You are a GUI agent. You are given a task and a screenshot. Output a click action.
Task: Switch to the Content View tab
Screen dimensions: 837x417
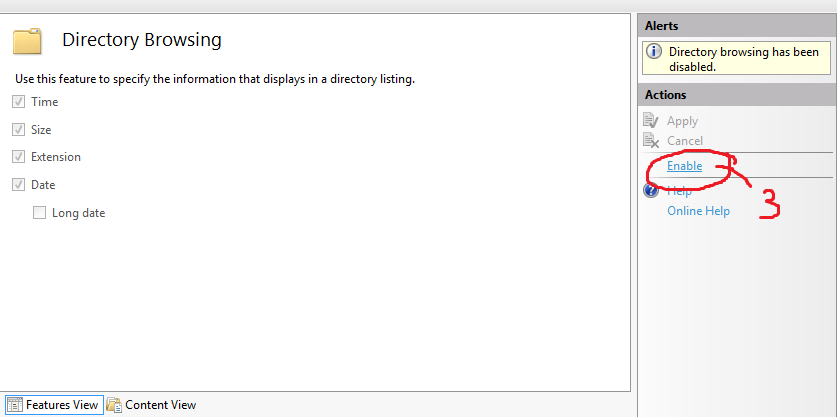coord(152,405)
